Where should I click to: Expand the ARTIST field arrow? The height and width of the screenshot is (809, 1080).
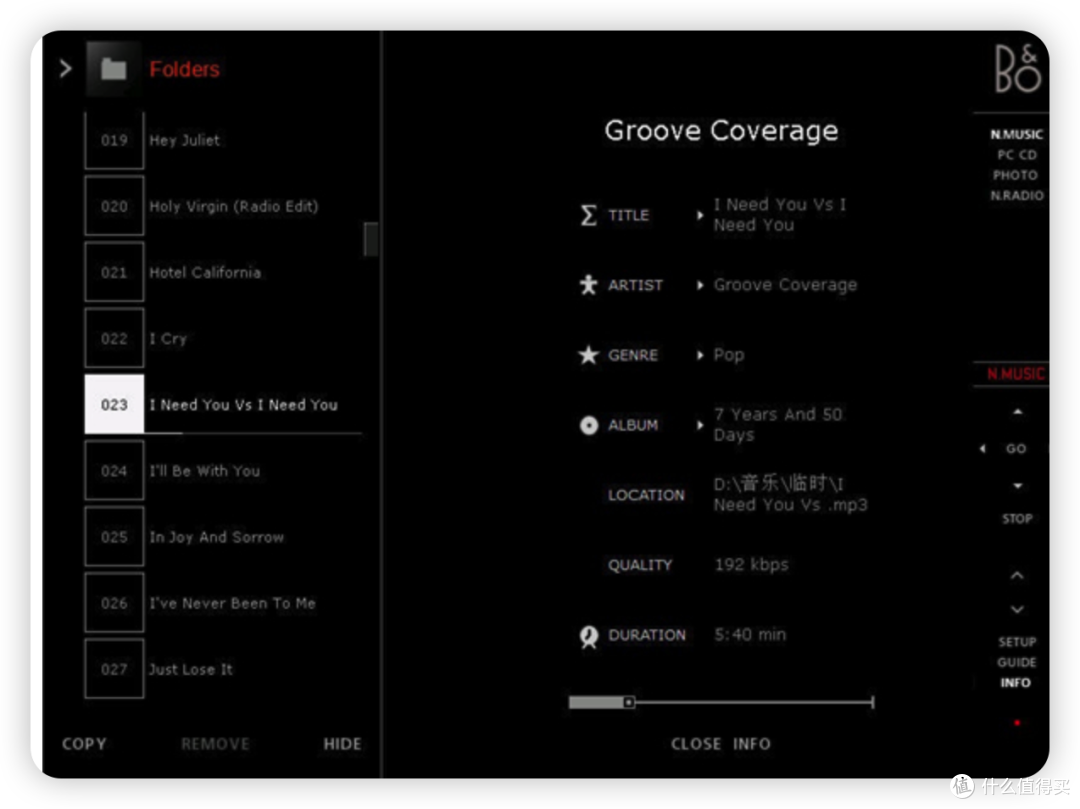point(700,285)
